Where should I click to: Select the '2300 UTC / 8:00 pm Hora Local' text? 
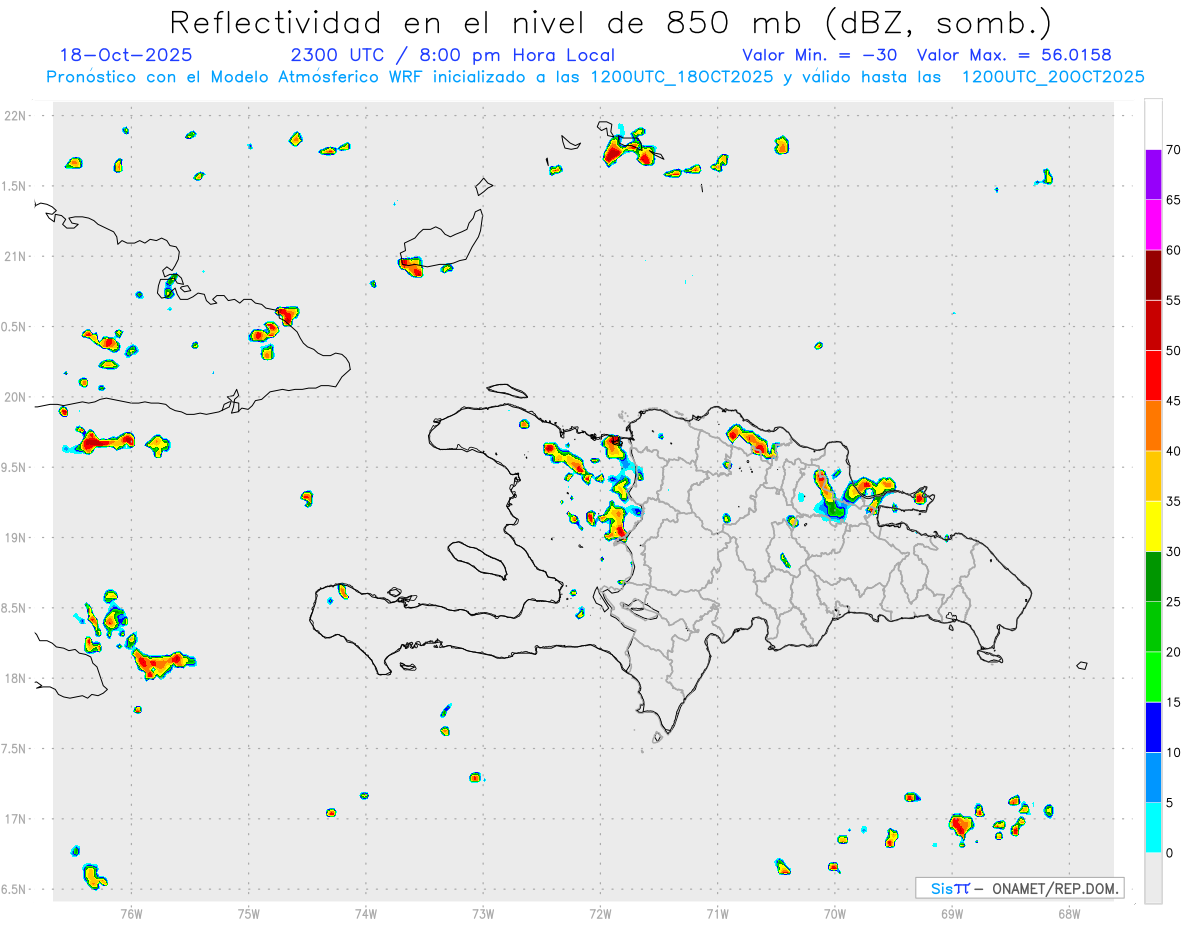tap(452, 55)
